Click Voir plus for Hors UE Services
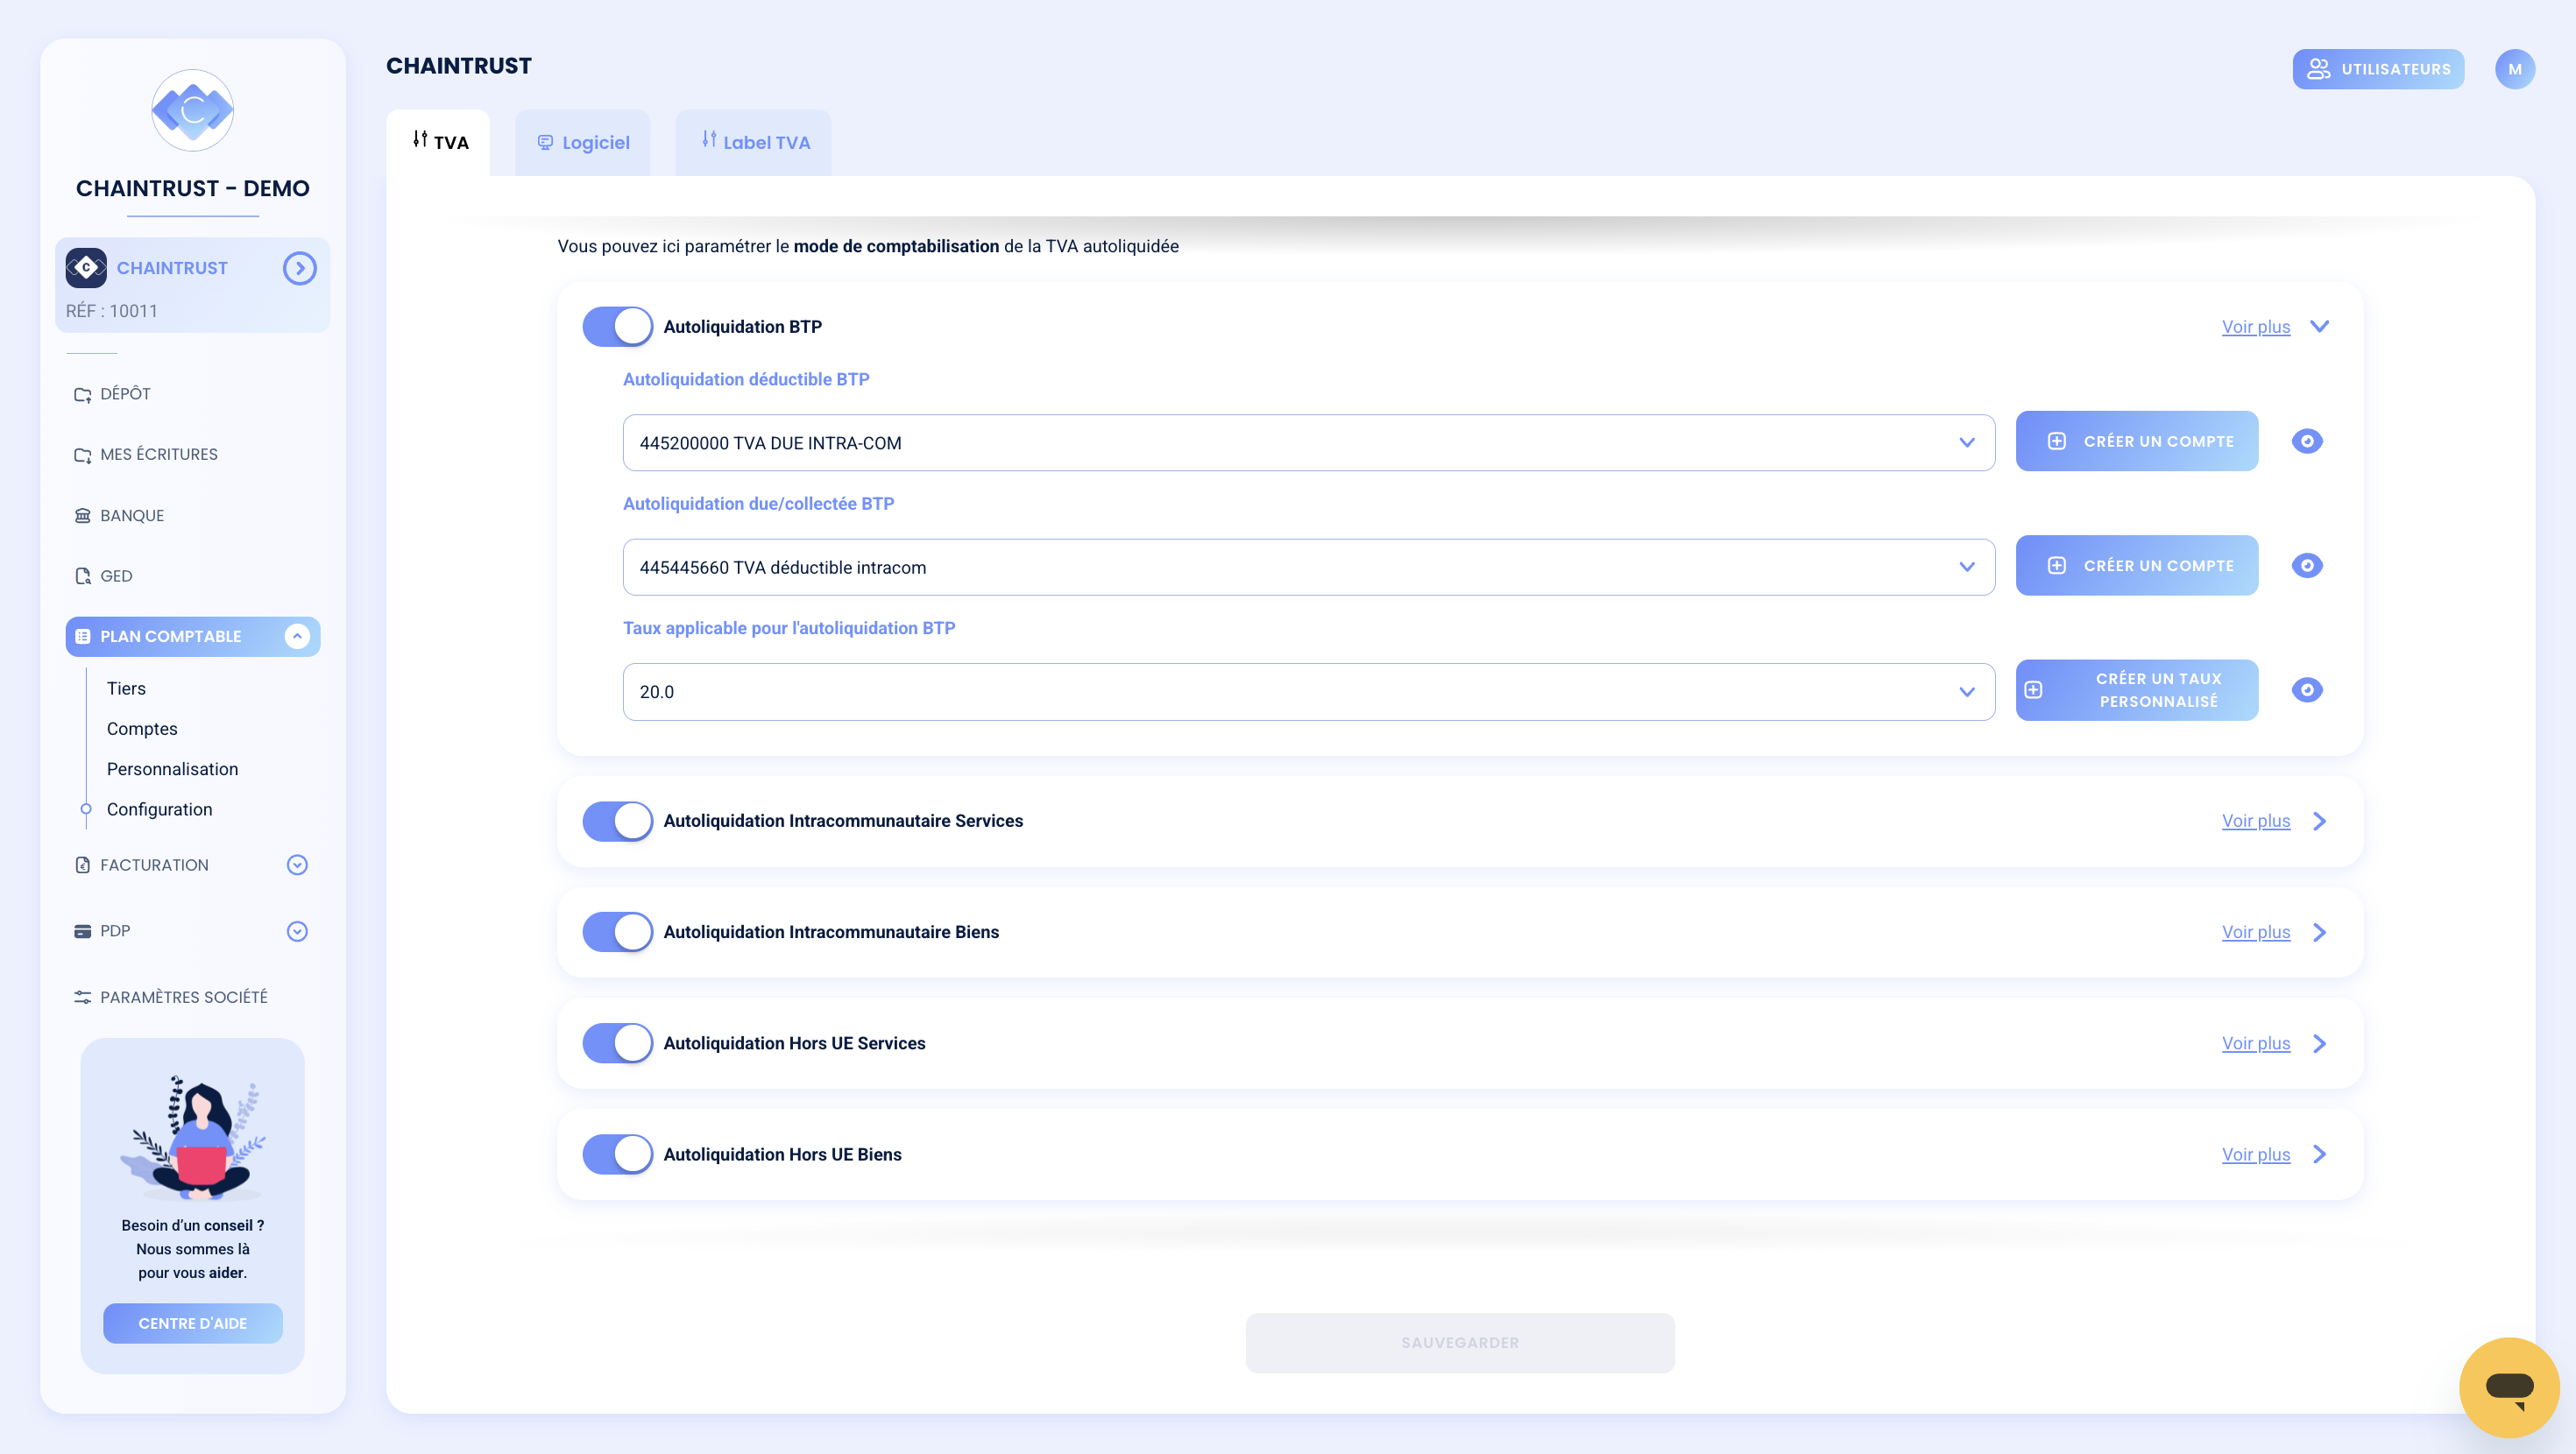 click(x=2256, y=1043)
